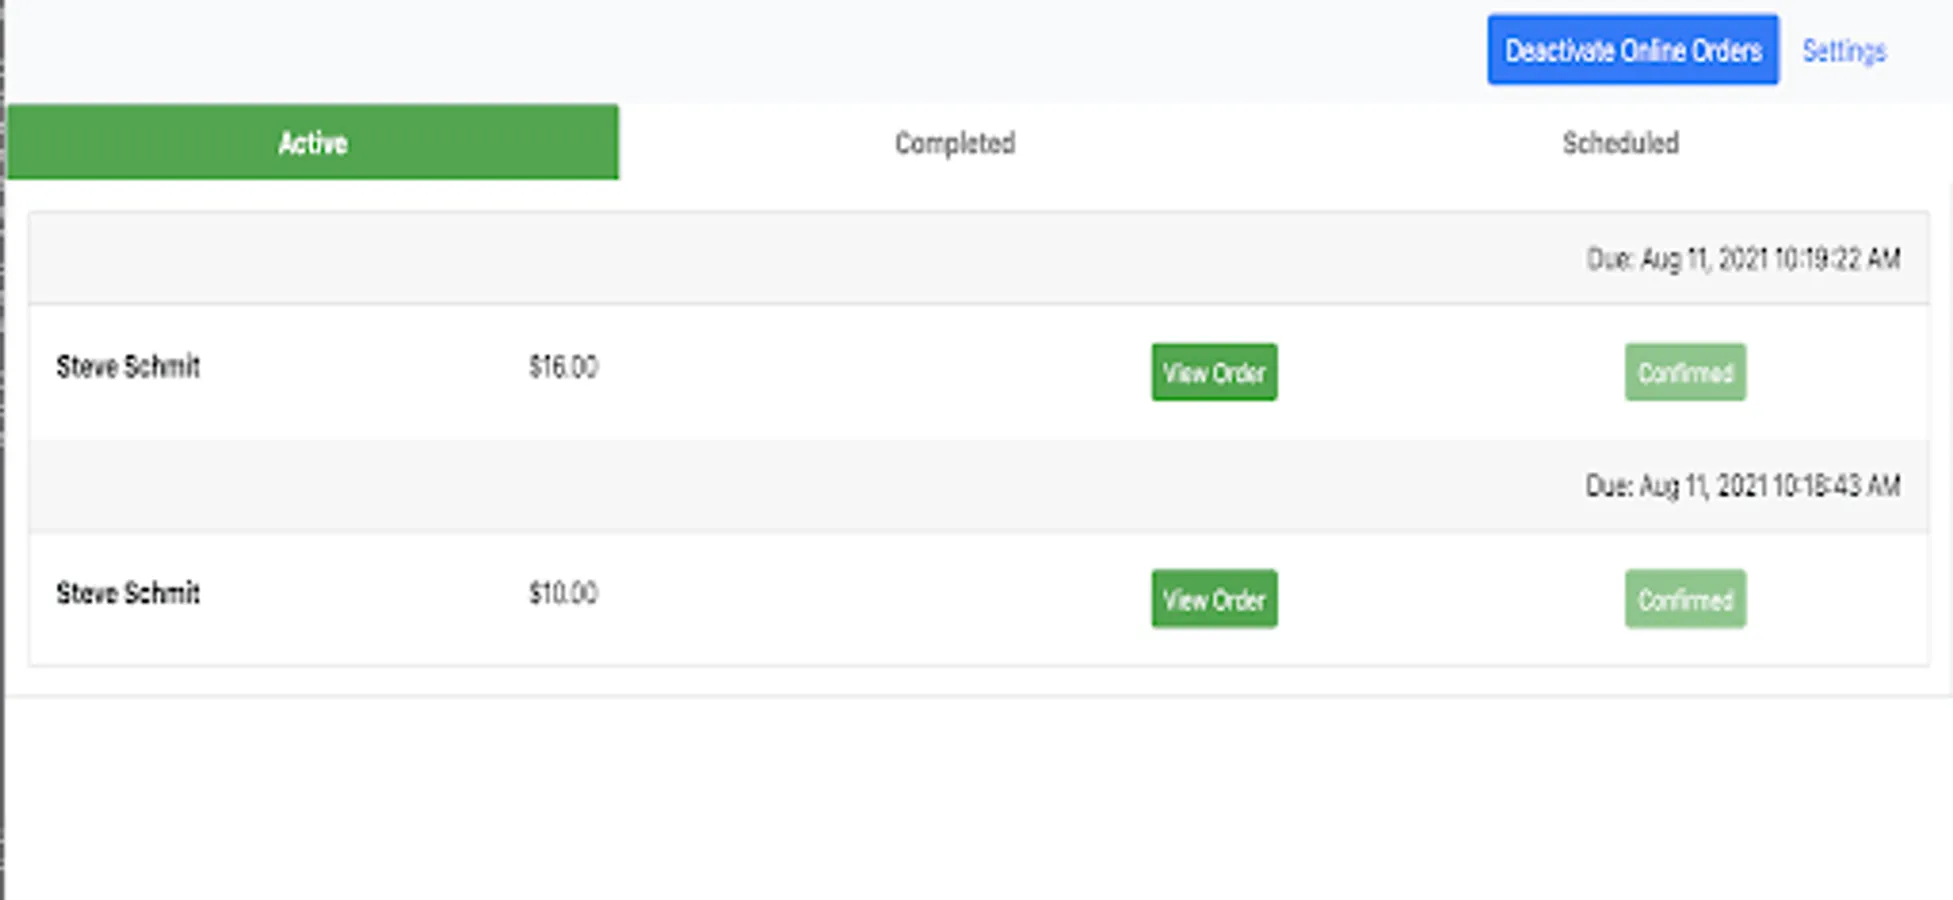View Order for the $16.00 order
1953x900 pixels.
1214,373
